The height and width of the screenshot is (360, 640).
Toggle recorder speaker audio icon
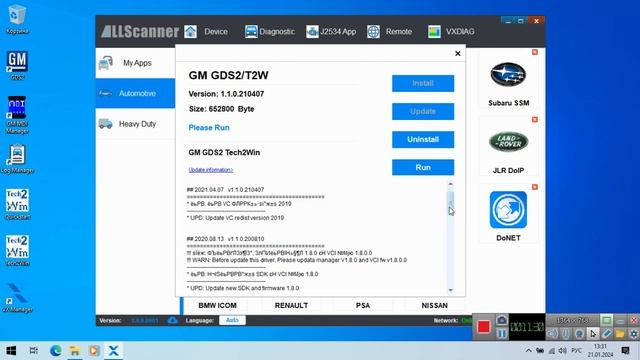[x=552, y=333]
